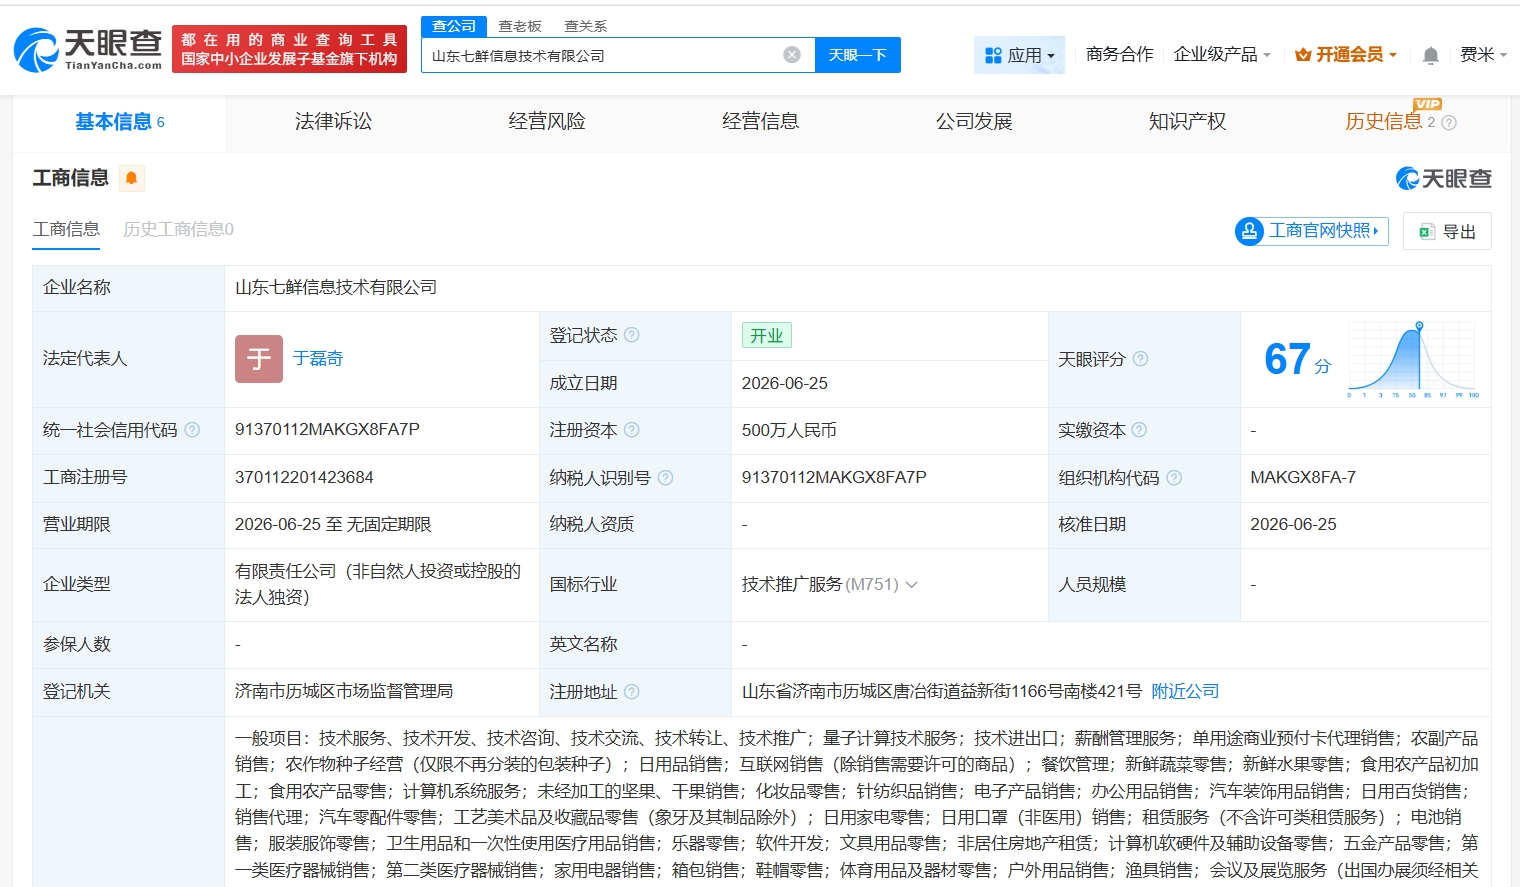Click the orange alert bell beside 工商信息
Screen dimensions: 1520x887
coord(131,178)
